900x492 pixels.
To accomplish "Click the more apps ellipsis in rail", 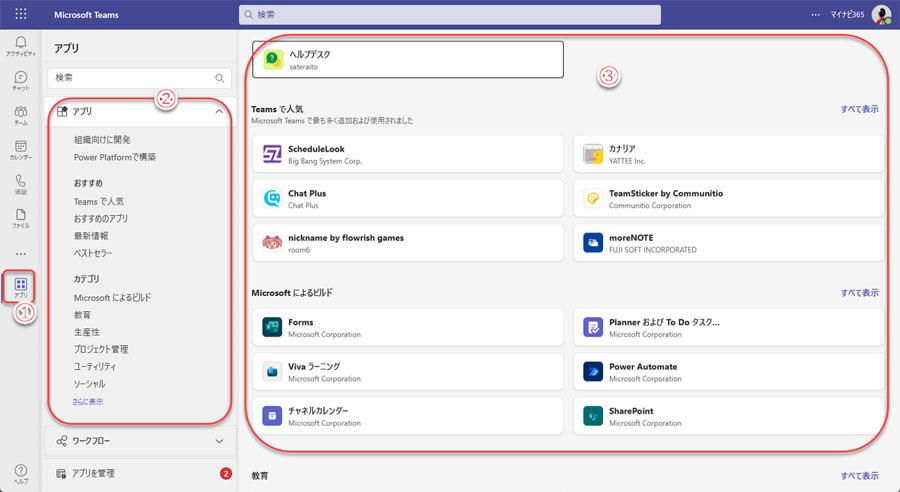I will click(x=21, y=254).
